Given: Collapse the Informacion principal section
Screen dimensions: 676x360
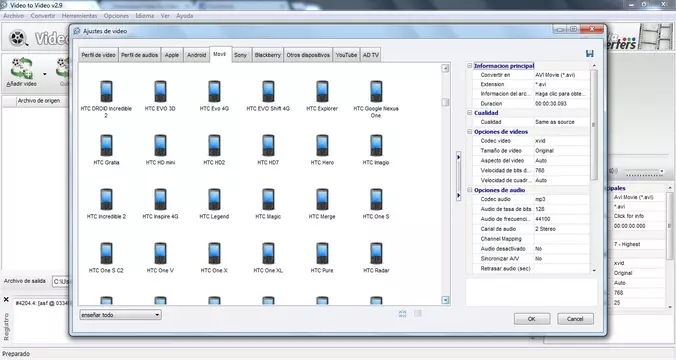Looking at the screenshot, I should pyautogui.click(x=469, y=66).
